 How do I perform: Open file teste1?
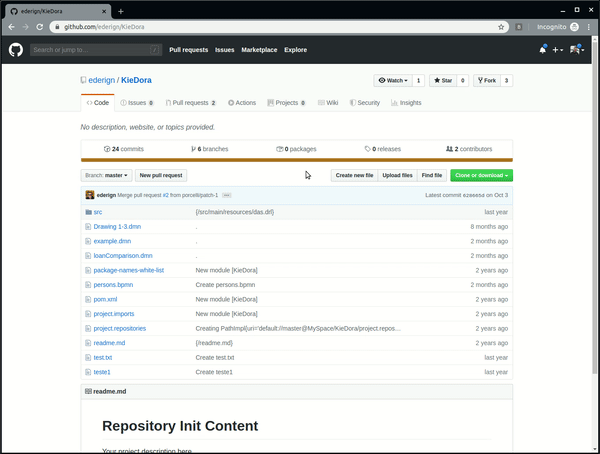pos(102,372)
